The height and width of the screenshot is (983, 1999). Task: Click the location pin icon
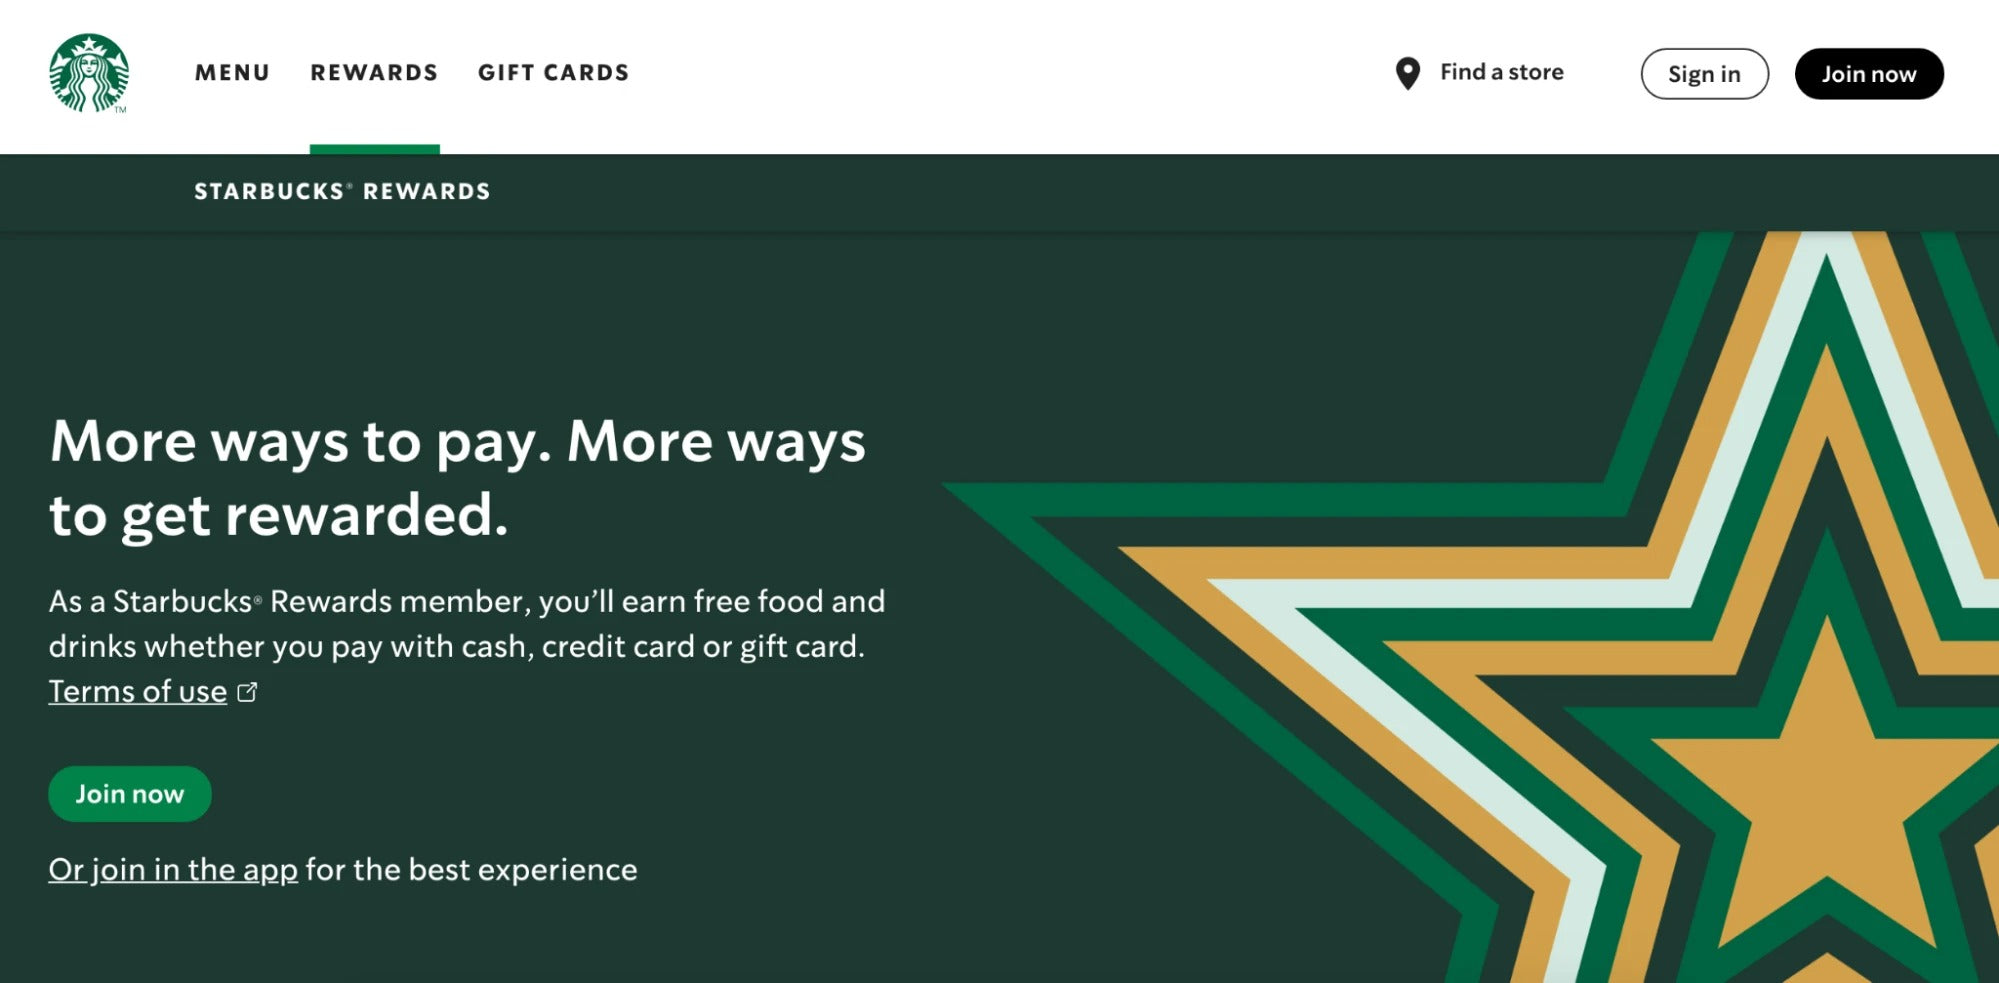tap(1407, 73)
